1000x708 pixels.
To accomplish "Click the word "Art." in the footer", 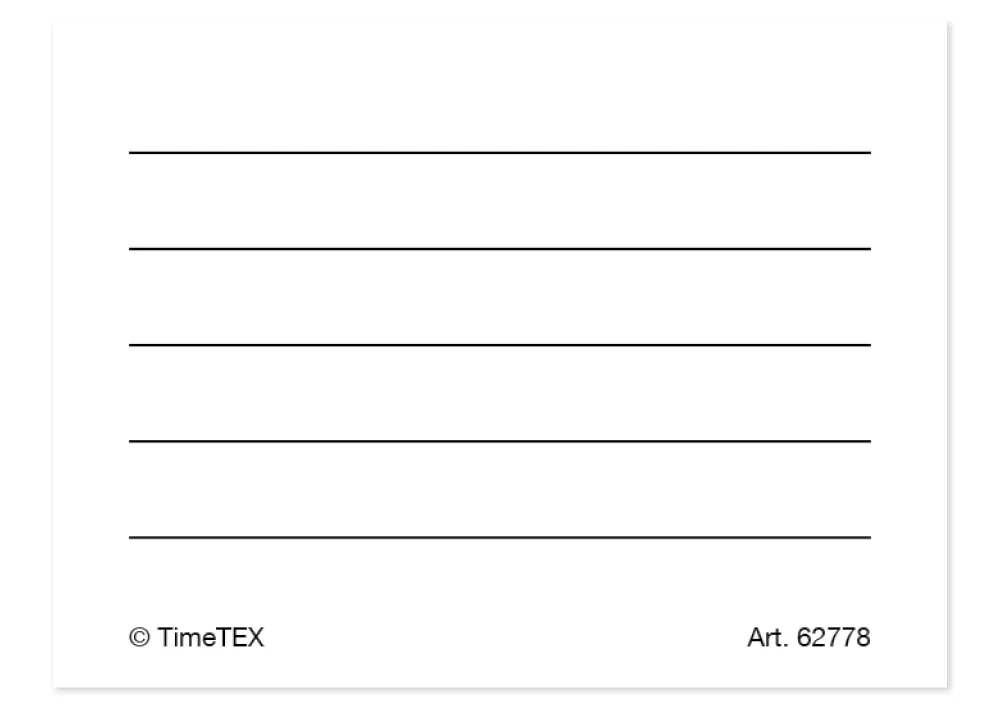I will [766, 638].
